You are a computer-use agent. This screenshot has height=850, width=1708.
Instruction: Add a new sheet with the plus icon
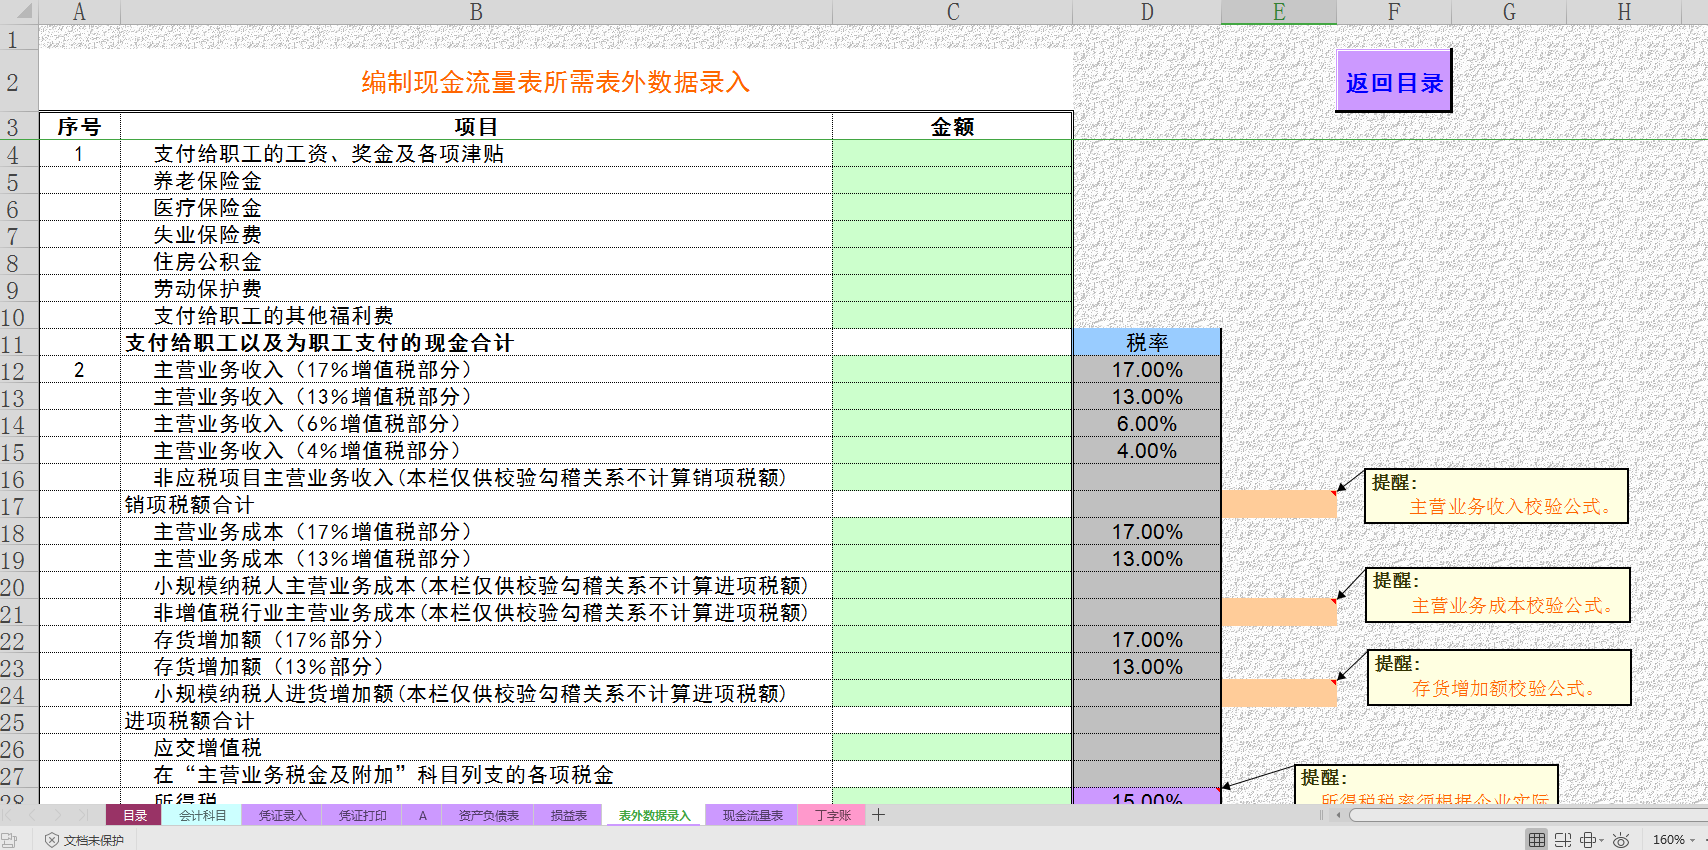878,815
